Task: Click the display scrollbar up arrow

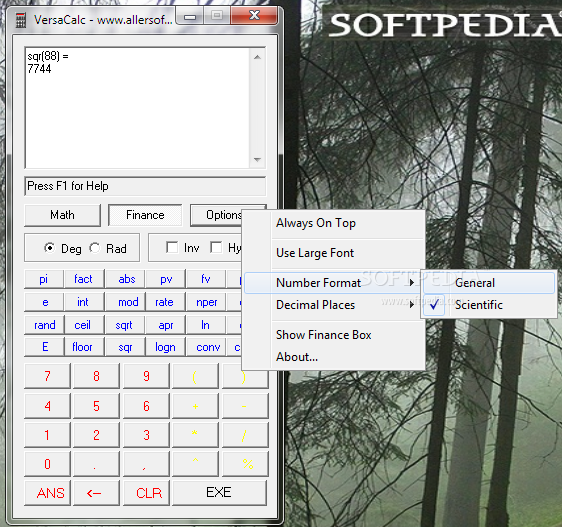Action: 257,57
